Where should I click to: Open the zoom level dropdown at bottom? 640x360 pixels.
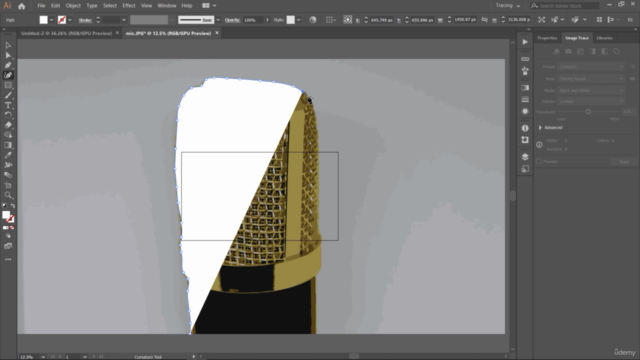pyautogui.click(x=42, y=357)
